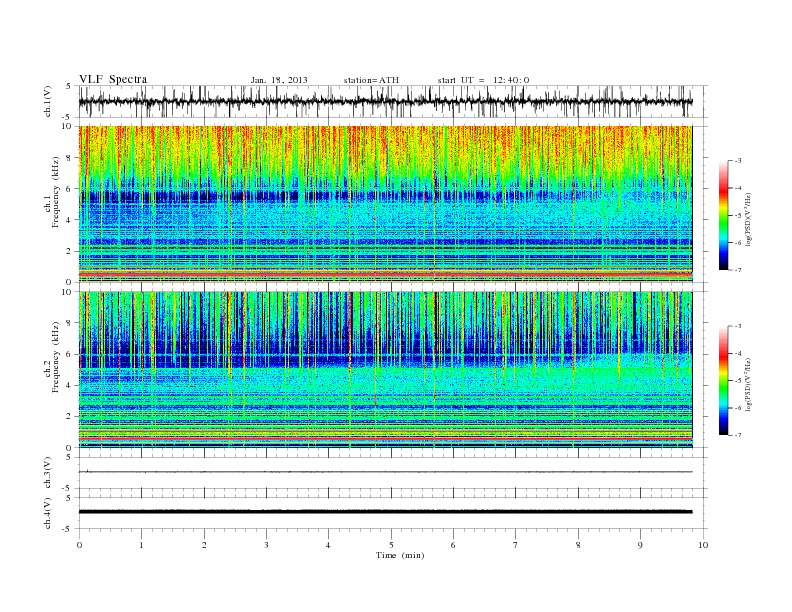The width and height of the screenshot is (792, 612).
Task: Click the ch.2 frequency tick label '10'
Action: 68,292
